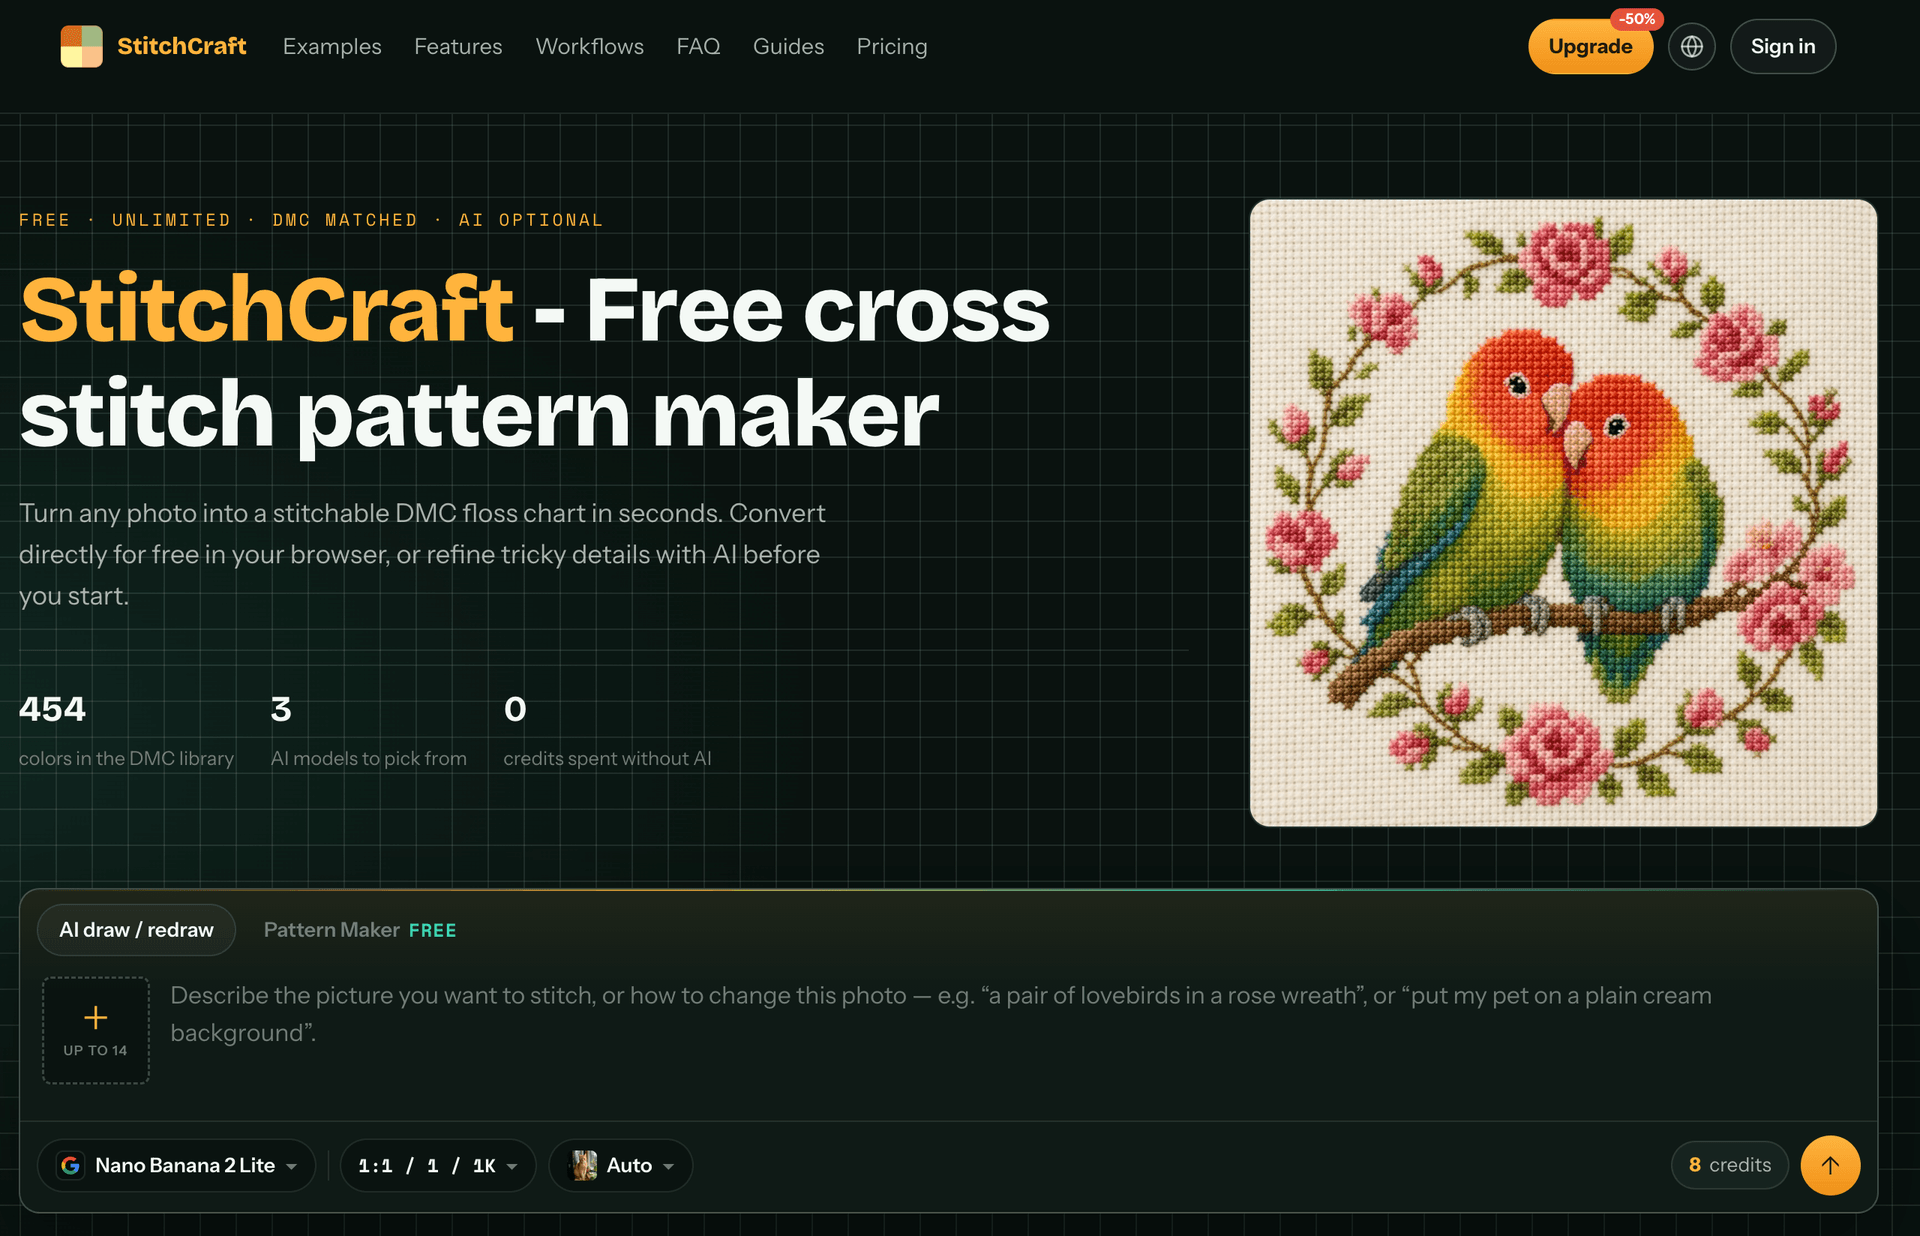Image resolution: width=1920 pixels, height=1236 pixels.
Task: Switch to Pattern Maker FREE tab
Action: click(360, 930)
